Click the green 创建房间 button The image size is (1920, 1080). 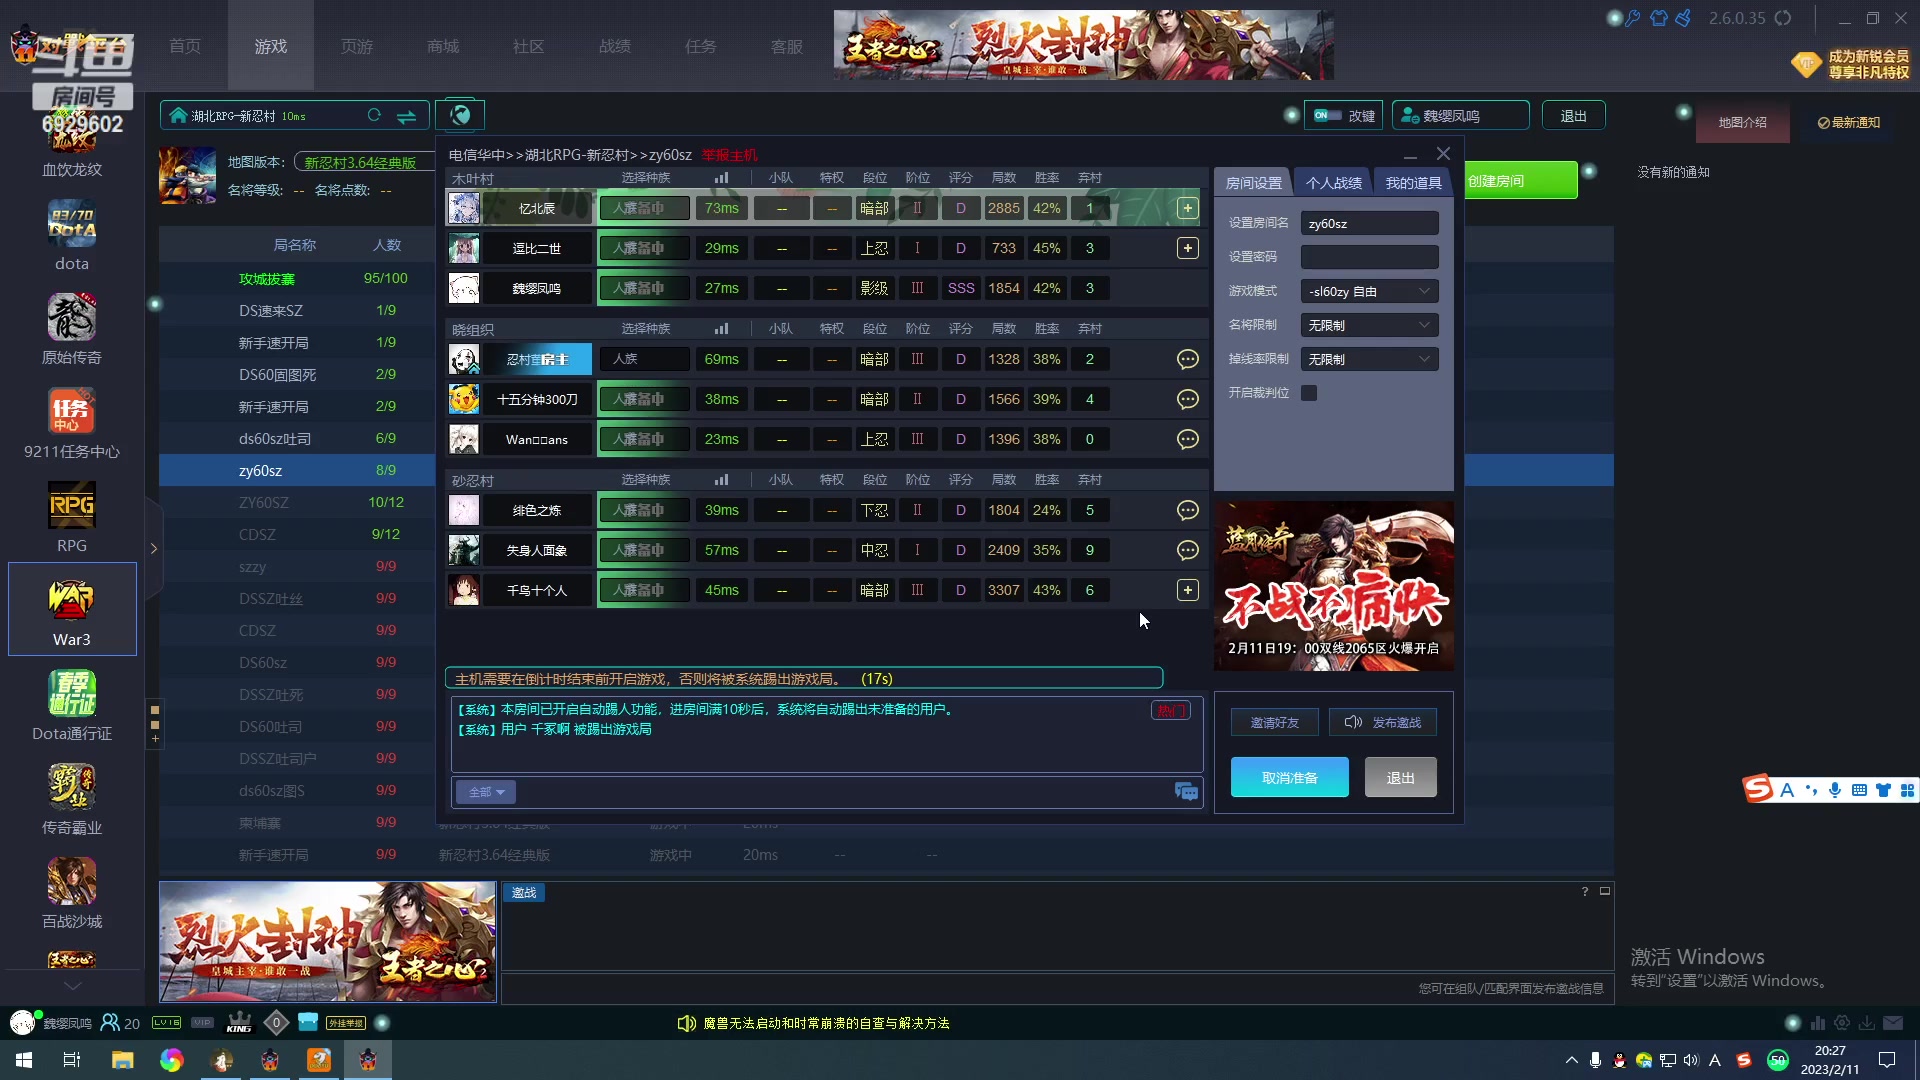(x=1520, y=180)
